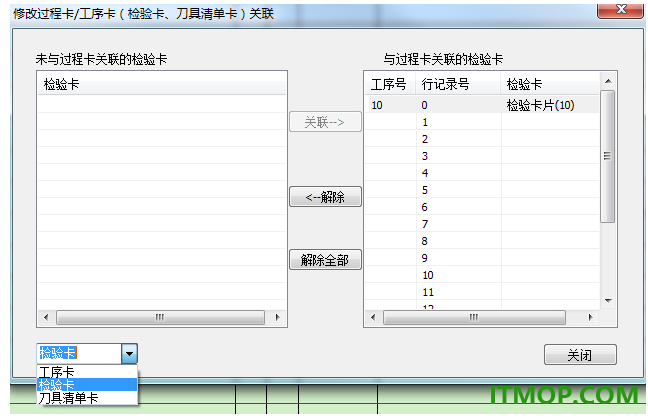Click the combo box text field showing 检验卡
The height and width of the screenshot is (418, 648).
click(x=79, y=354)
